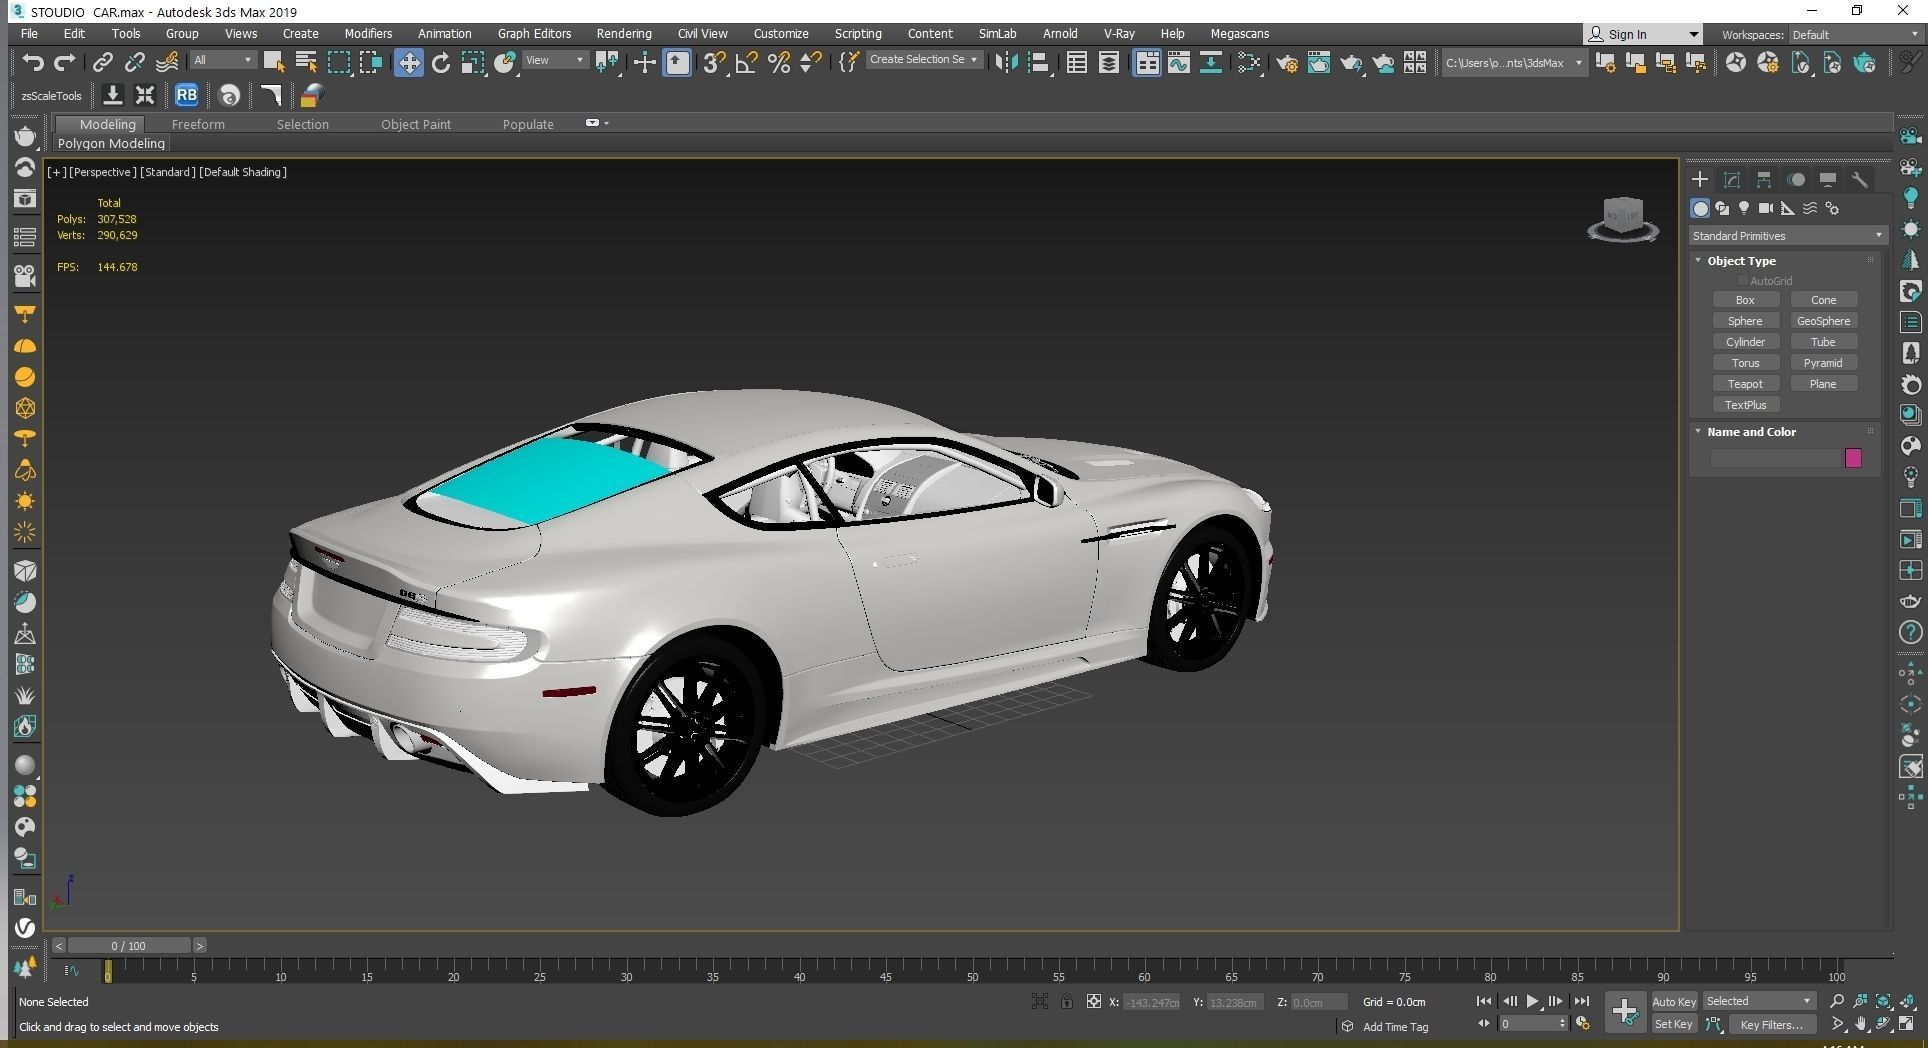Click the Play Animation button
The height and width of the screenshot is (1048, 1928).
coord(1532,1001)
